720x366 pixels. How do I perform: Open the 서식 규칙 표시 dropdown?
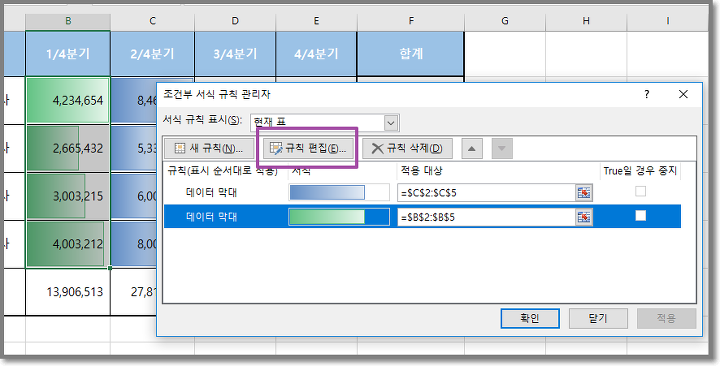(391, 123)
